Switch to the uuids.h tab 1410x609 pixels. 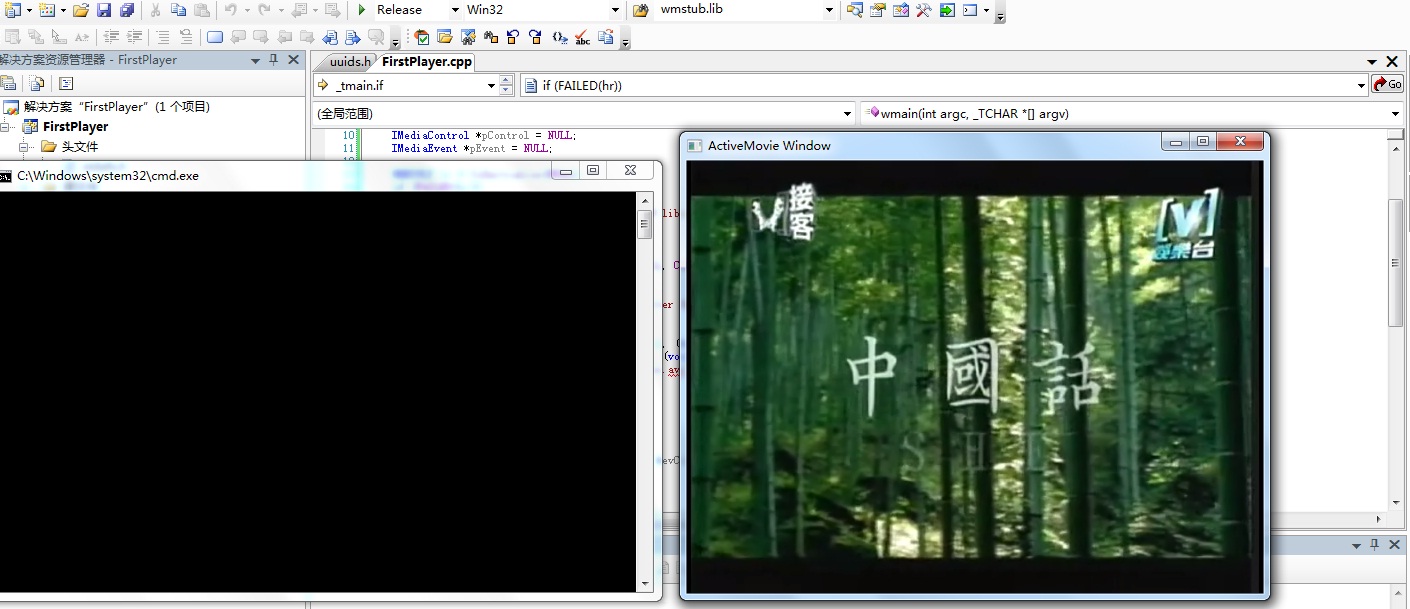349,62
